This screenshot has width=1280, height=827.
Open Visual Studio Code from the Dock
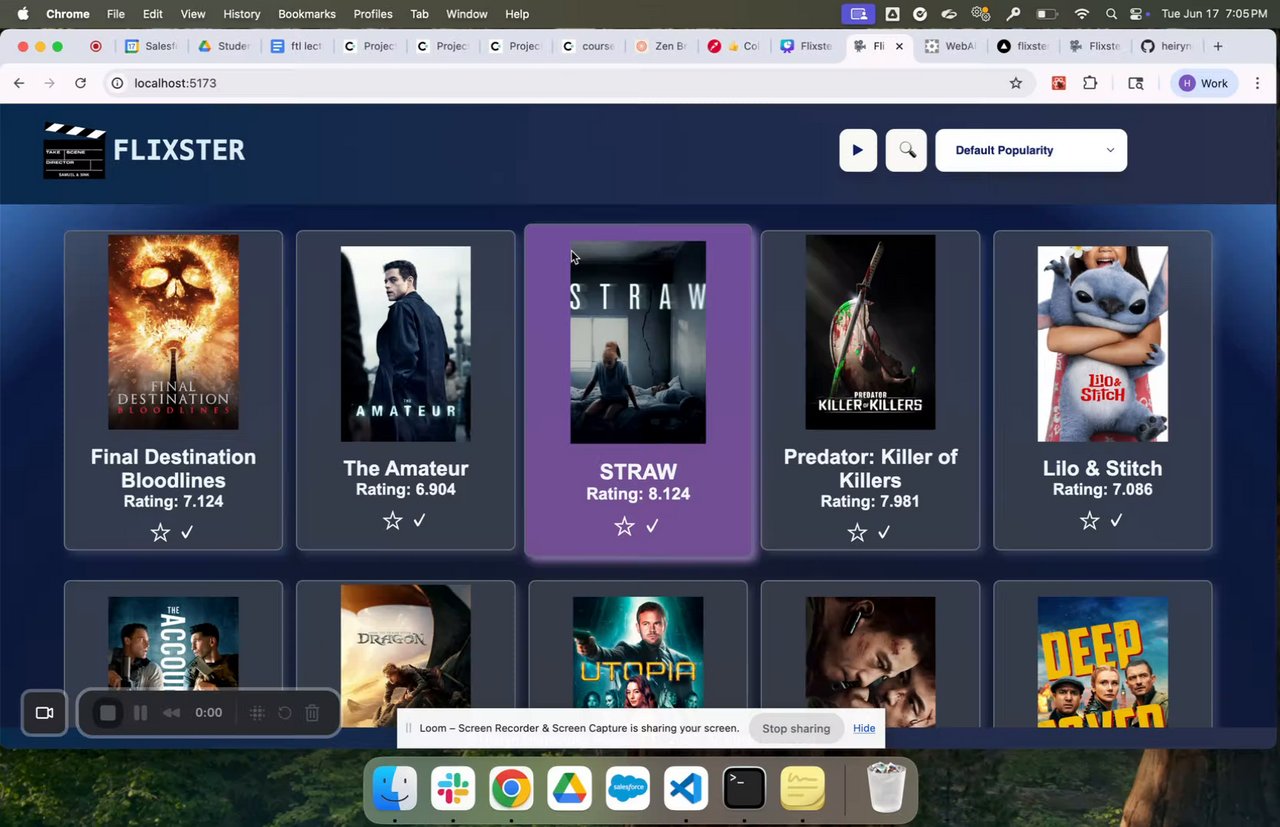click(x=686, y=789)
